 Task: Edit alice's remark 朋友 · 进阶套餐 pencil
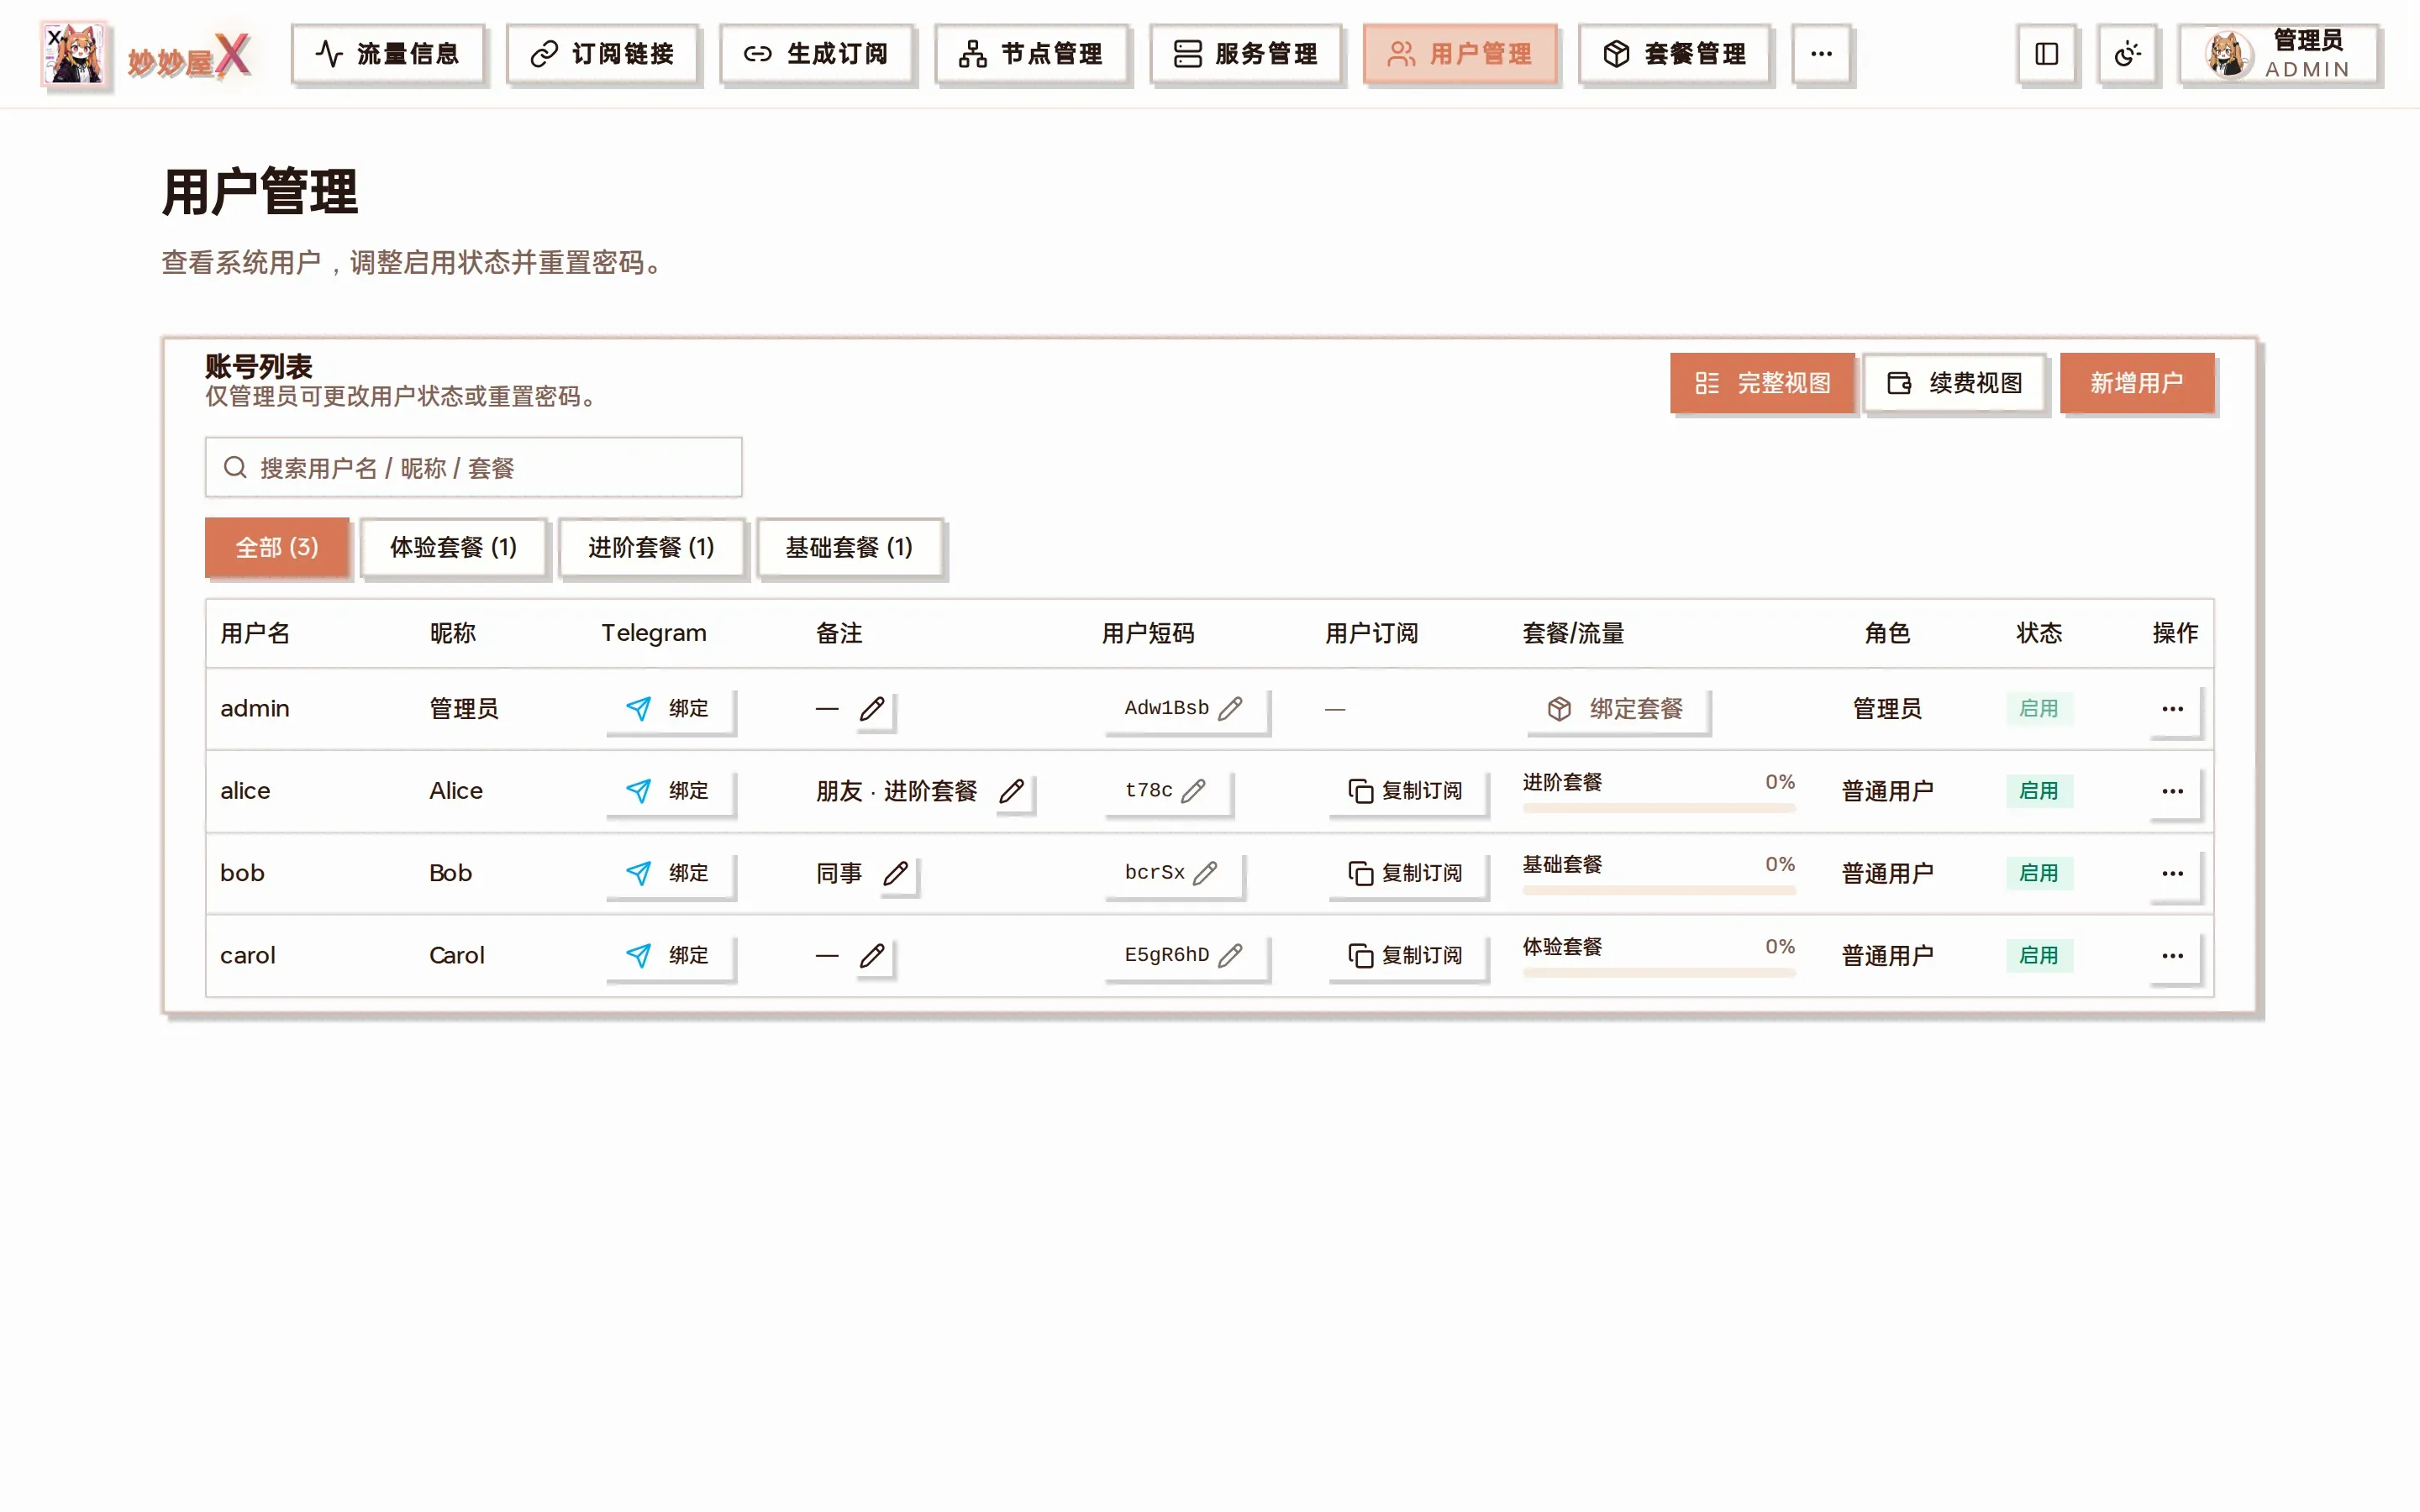1012,791
